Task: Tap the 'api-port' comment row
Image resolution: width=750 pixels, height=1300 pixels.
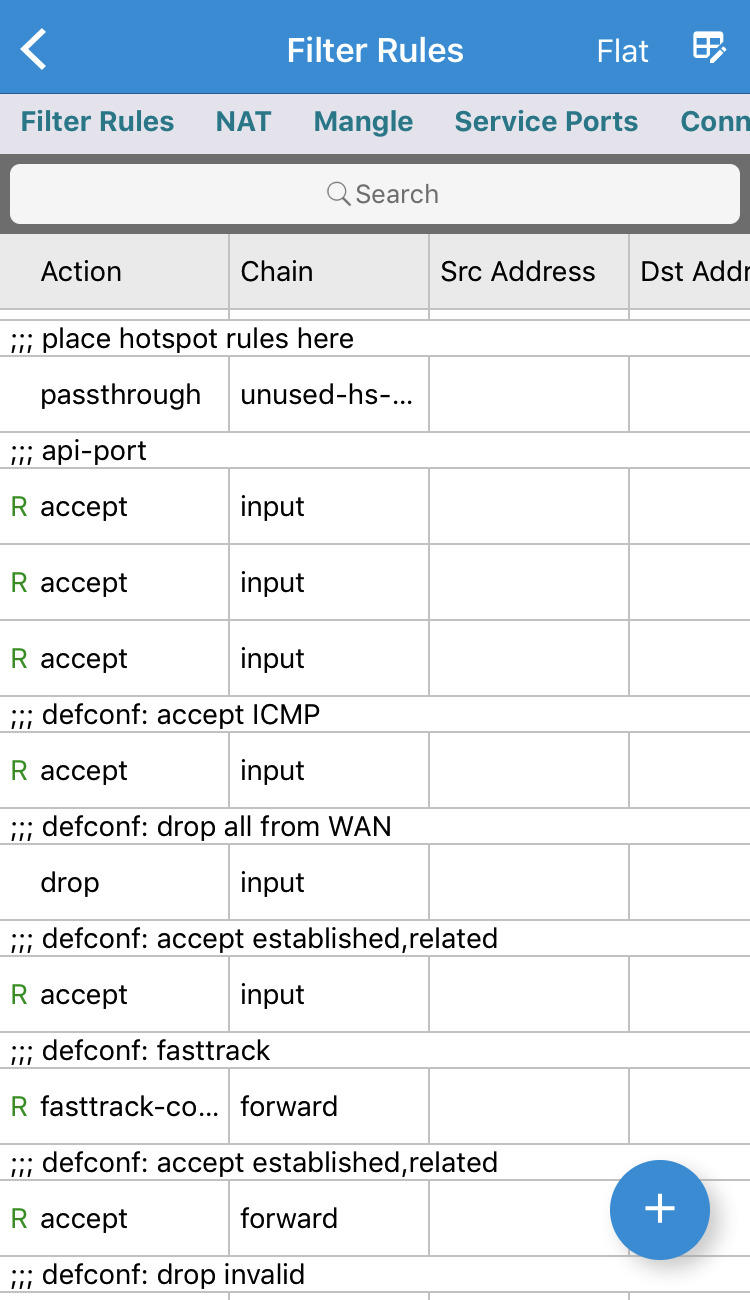Action: [94, 451]
